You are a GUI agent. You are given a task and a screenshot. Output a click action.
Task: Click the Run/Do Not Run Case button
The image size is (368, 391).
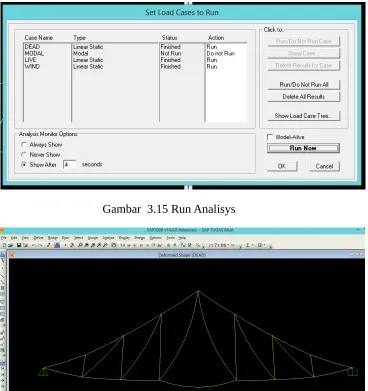pyautogui.click(x=304, y=41)
